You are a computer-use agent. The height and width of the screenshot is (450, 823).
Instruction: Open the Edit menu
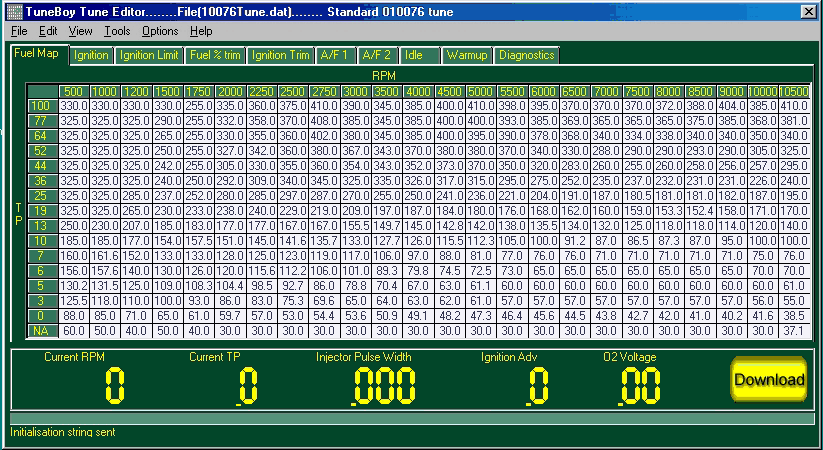point(48,31)
